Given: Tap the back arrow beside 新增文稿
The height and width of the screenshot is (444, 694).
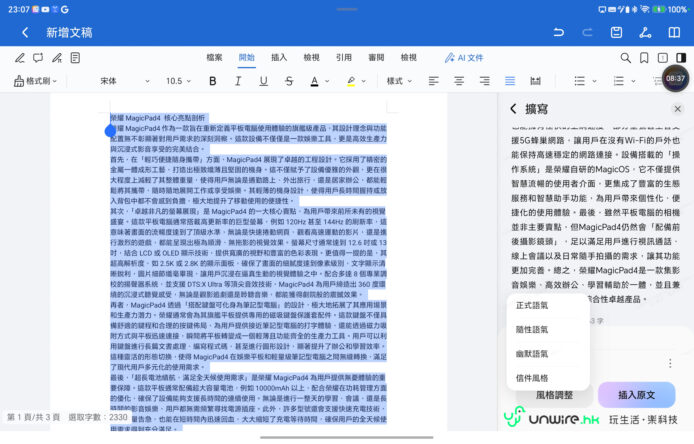Looking at the screenshot, I should pos(25,32).
